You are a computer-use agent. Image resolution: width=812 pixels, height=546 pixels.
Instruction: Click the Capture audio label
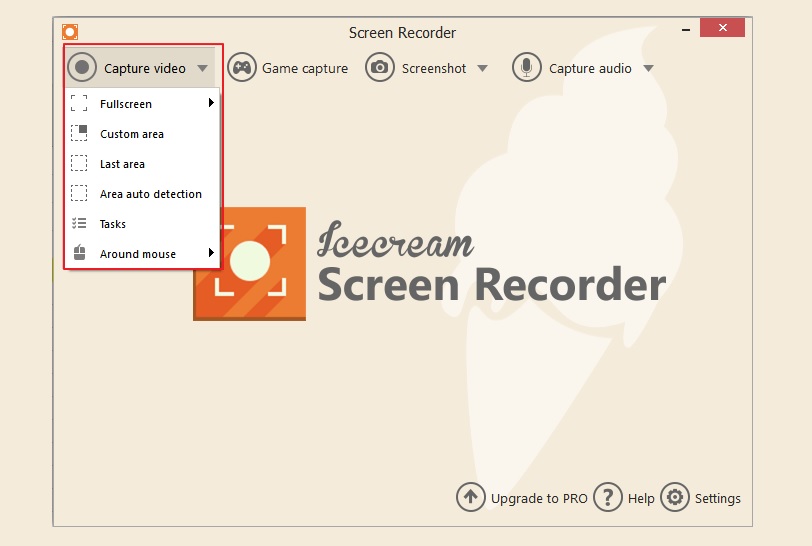tap(590, 68)
